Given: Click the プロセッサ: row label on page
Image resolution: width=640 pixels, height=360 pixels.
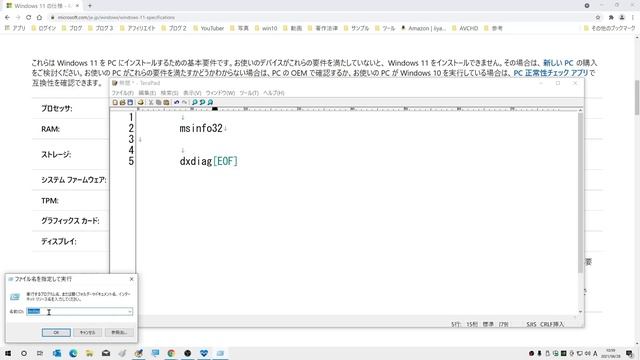Looking at the screenshot, I should point(57,109).
